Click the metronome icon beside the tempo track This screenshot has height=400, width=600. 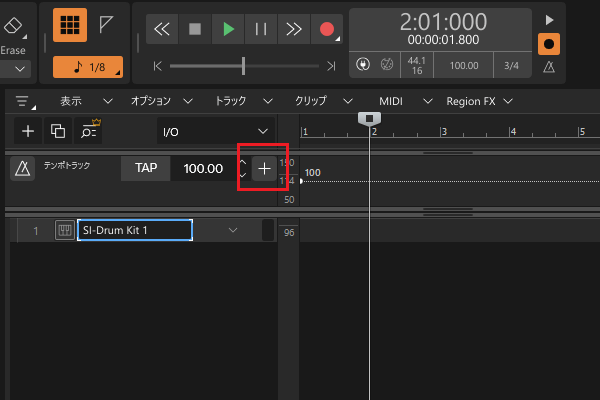tap(22, 169)
